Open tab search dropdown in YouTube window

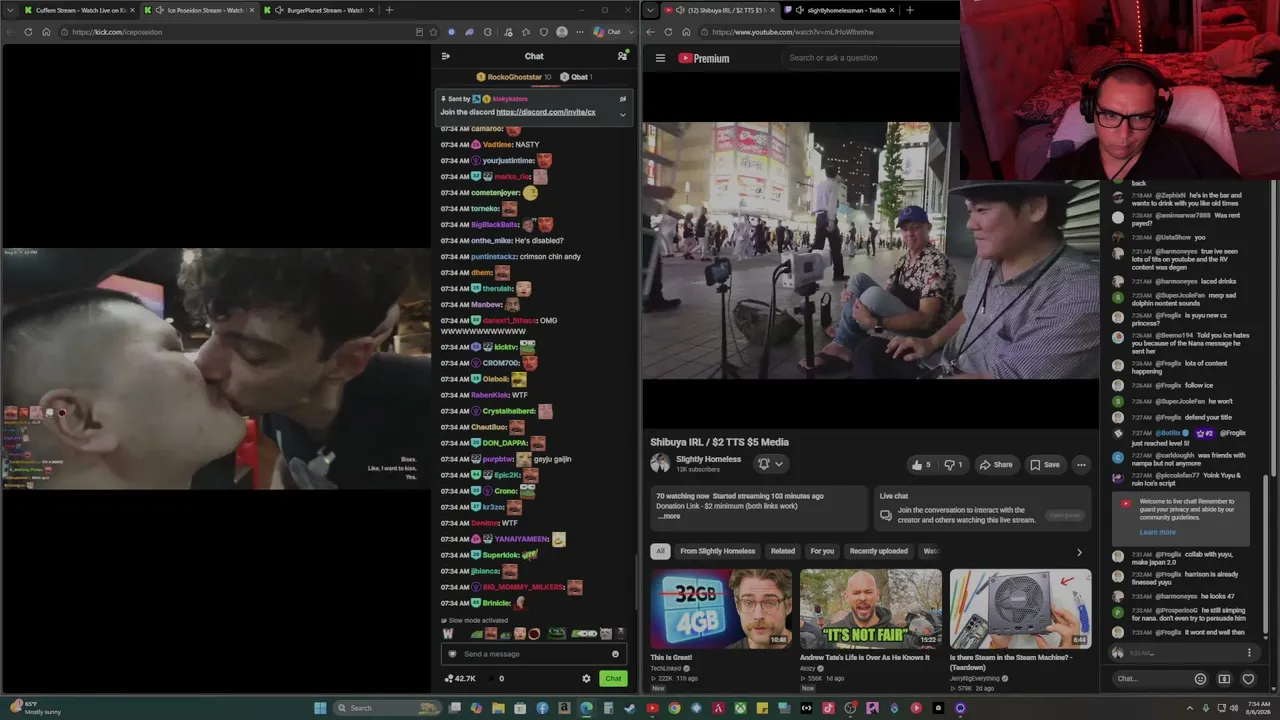(x=651, y=10)
